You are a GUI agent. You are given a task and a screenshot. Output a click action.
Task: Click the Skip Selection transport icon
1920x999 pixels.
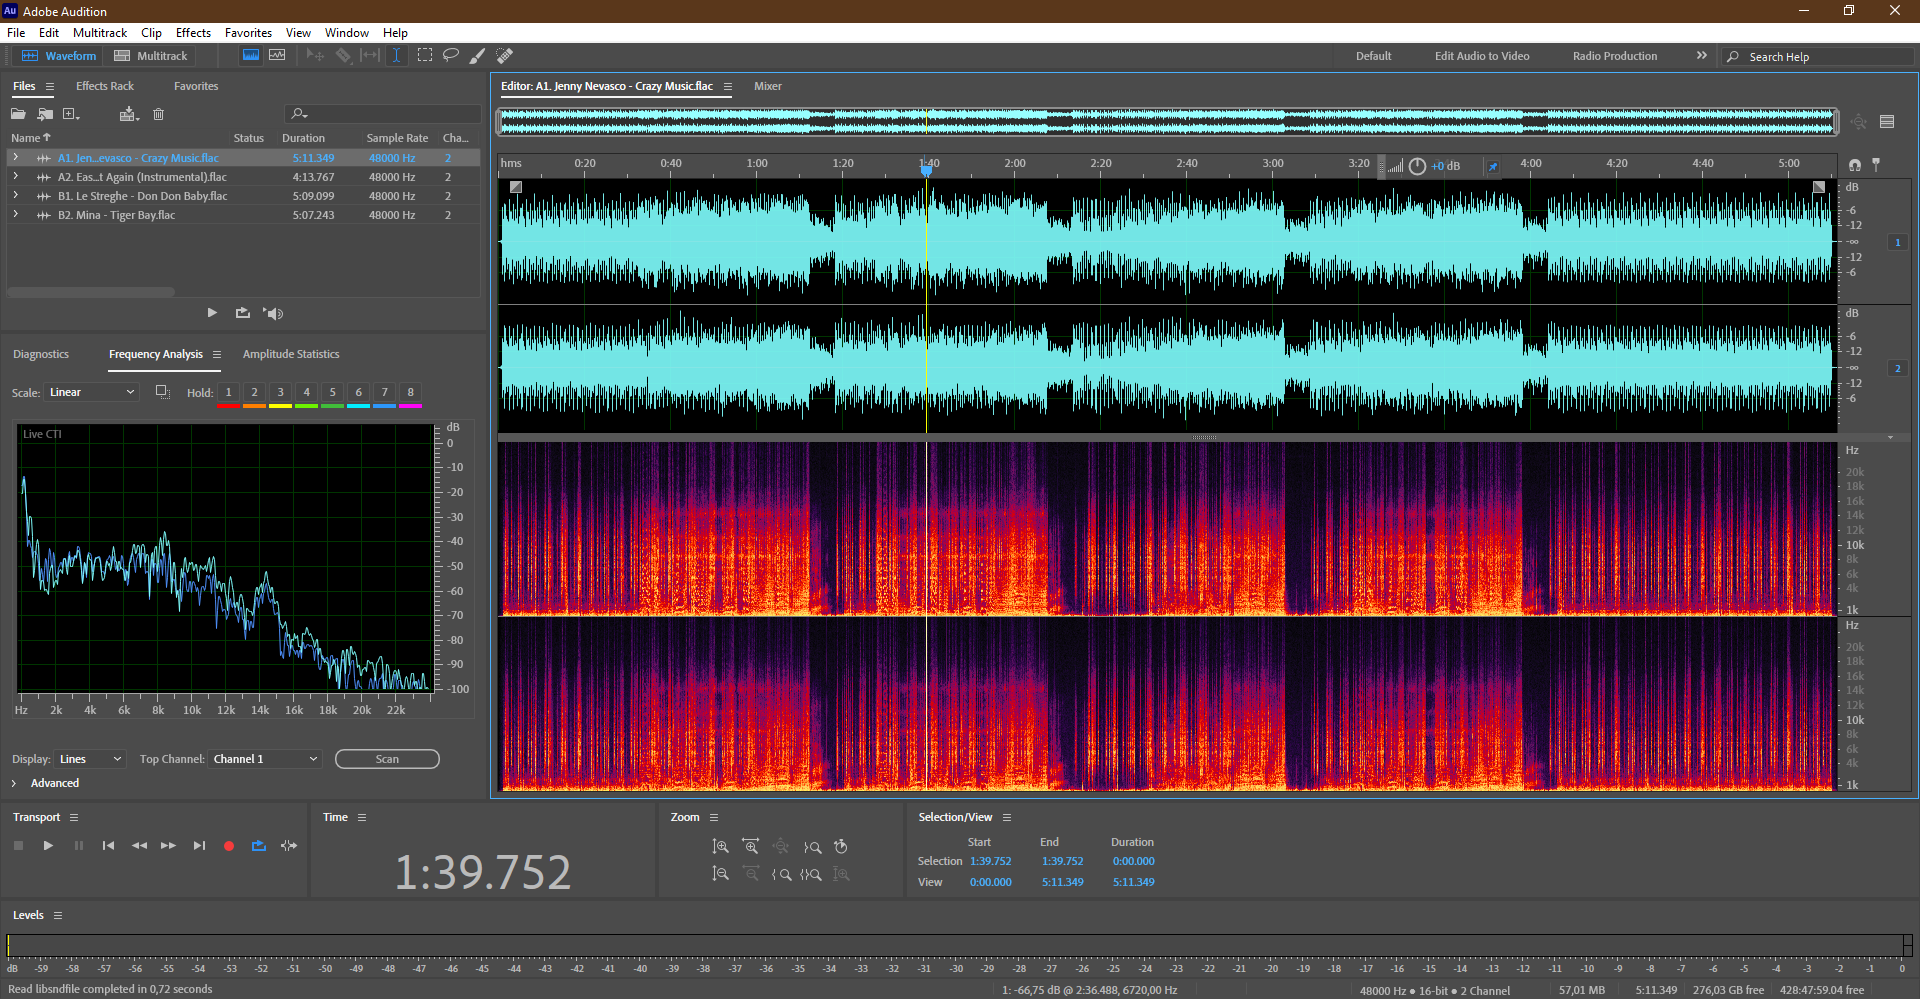[x=289, y=846]
